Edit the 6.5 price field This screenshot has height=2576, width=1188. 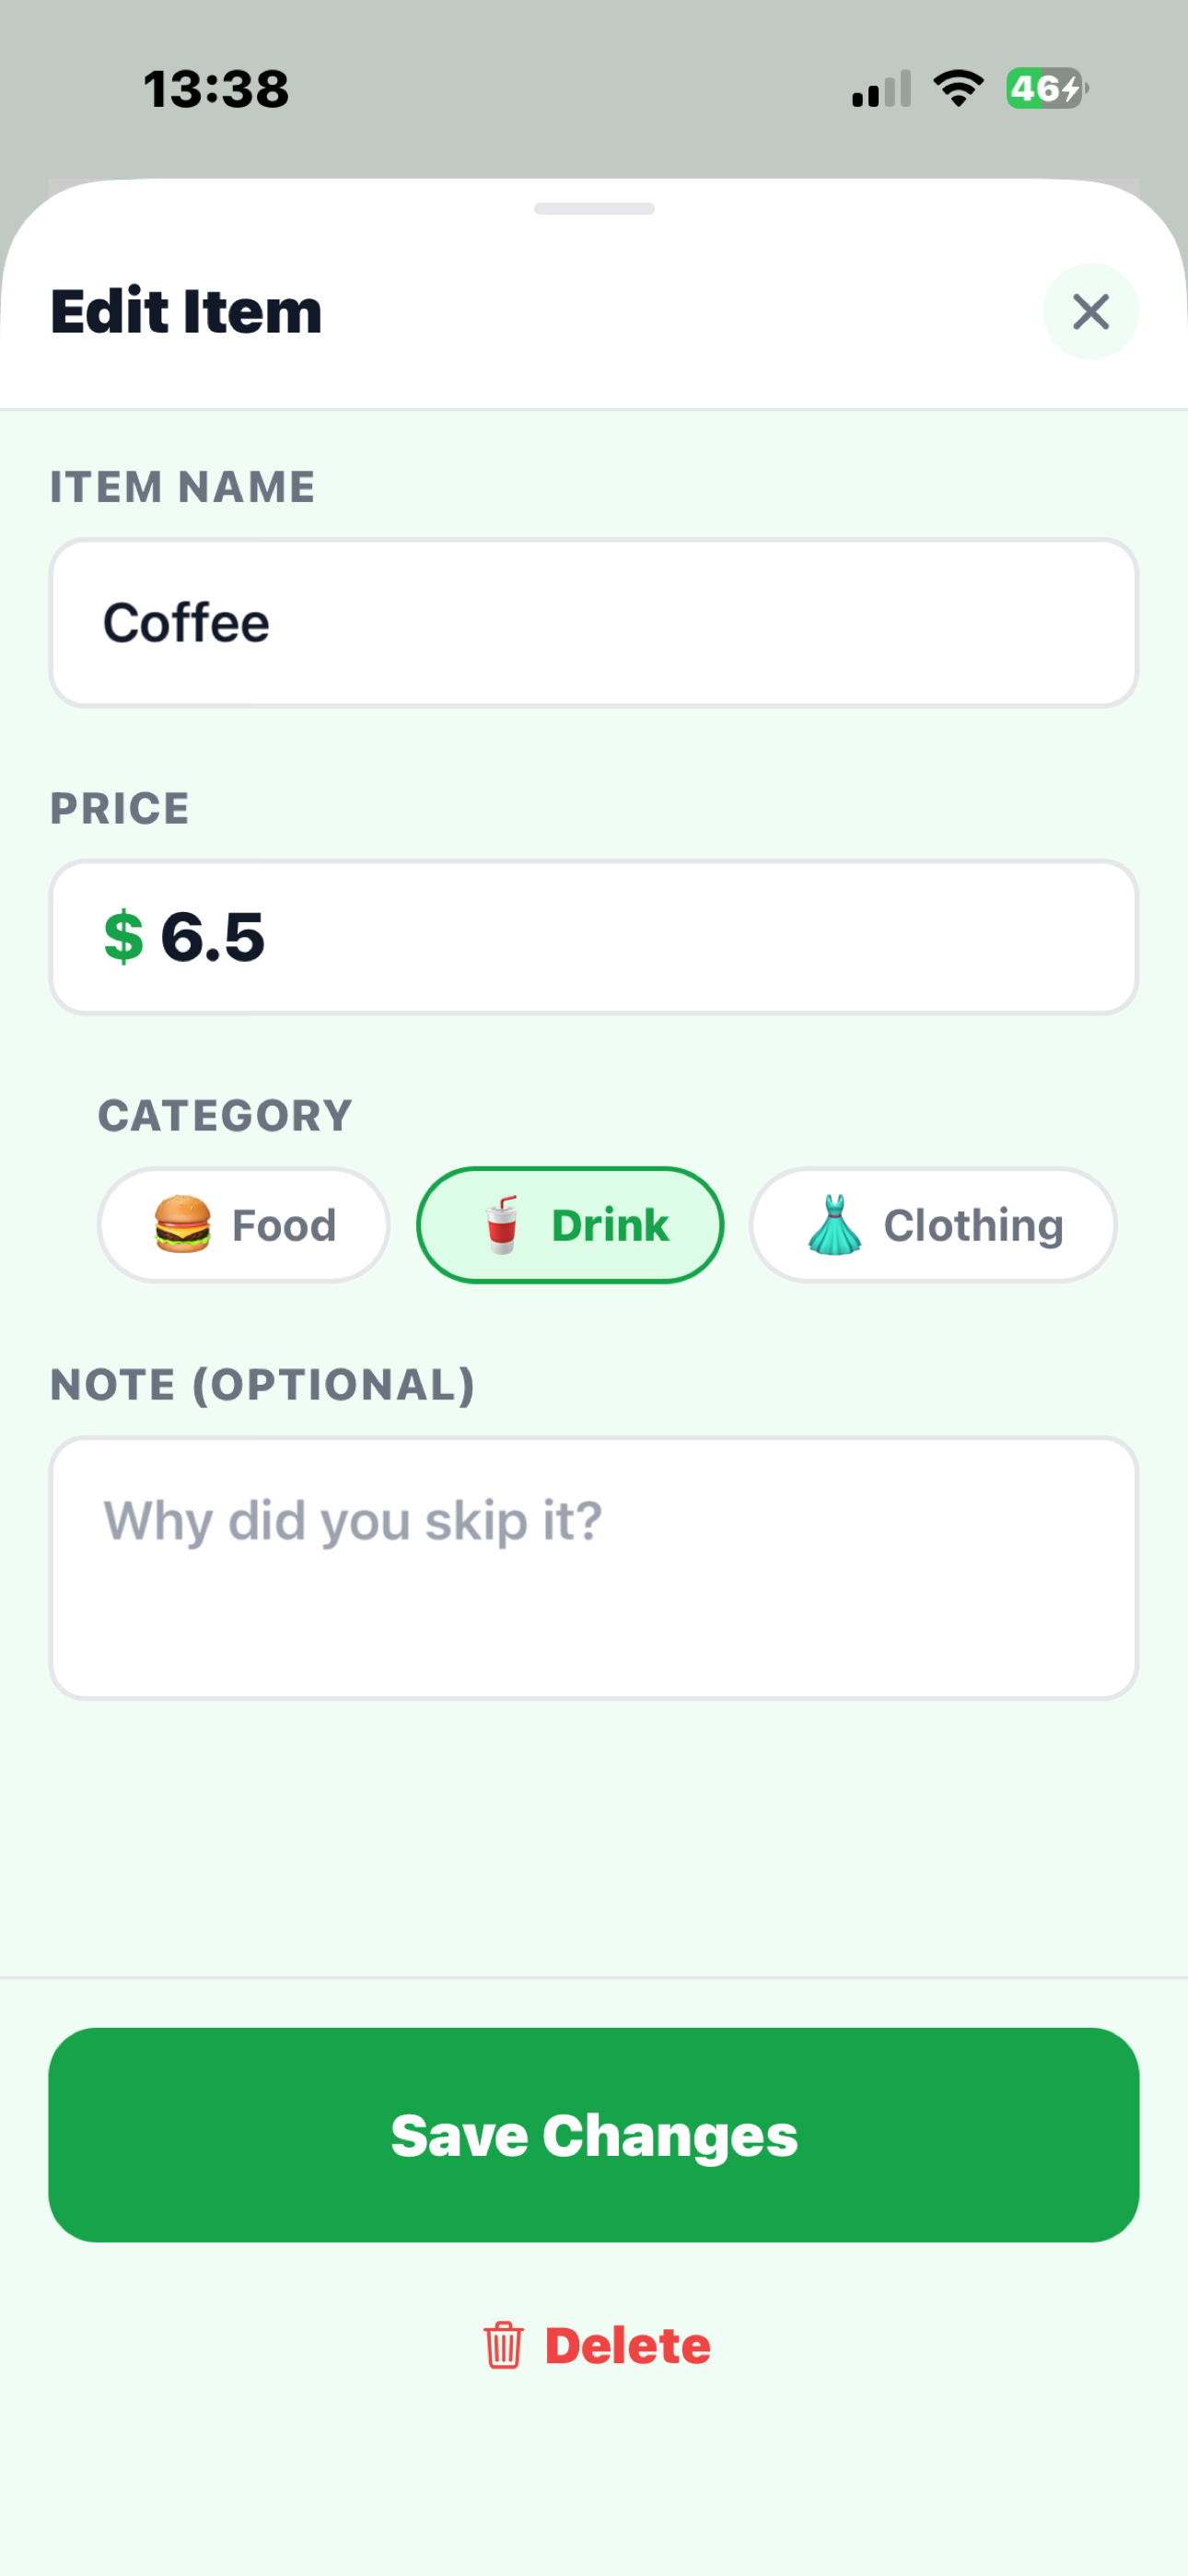pos(594,937)
